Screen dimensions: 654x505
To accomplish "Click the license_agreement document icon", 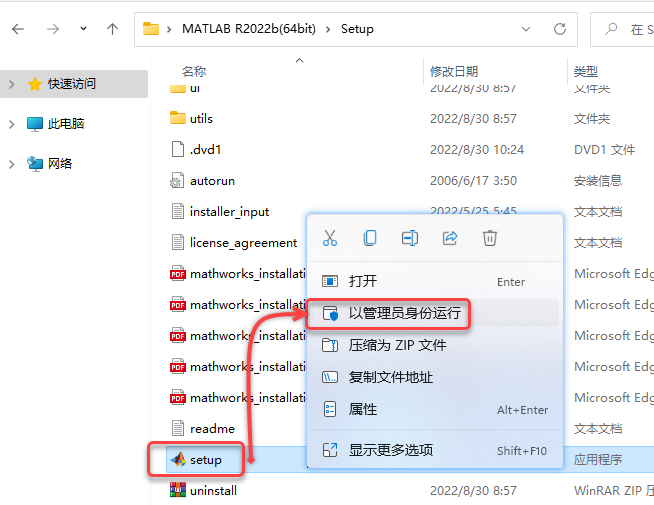I will (x=178, y=242).
